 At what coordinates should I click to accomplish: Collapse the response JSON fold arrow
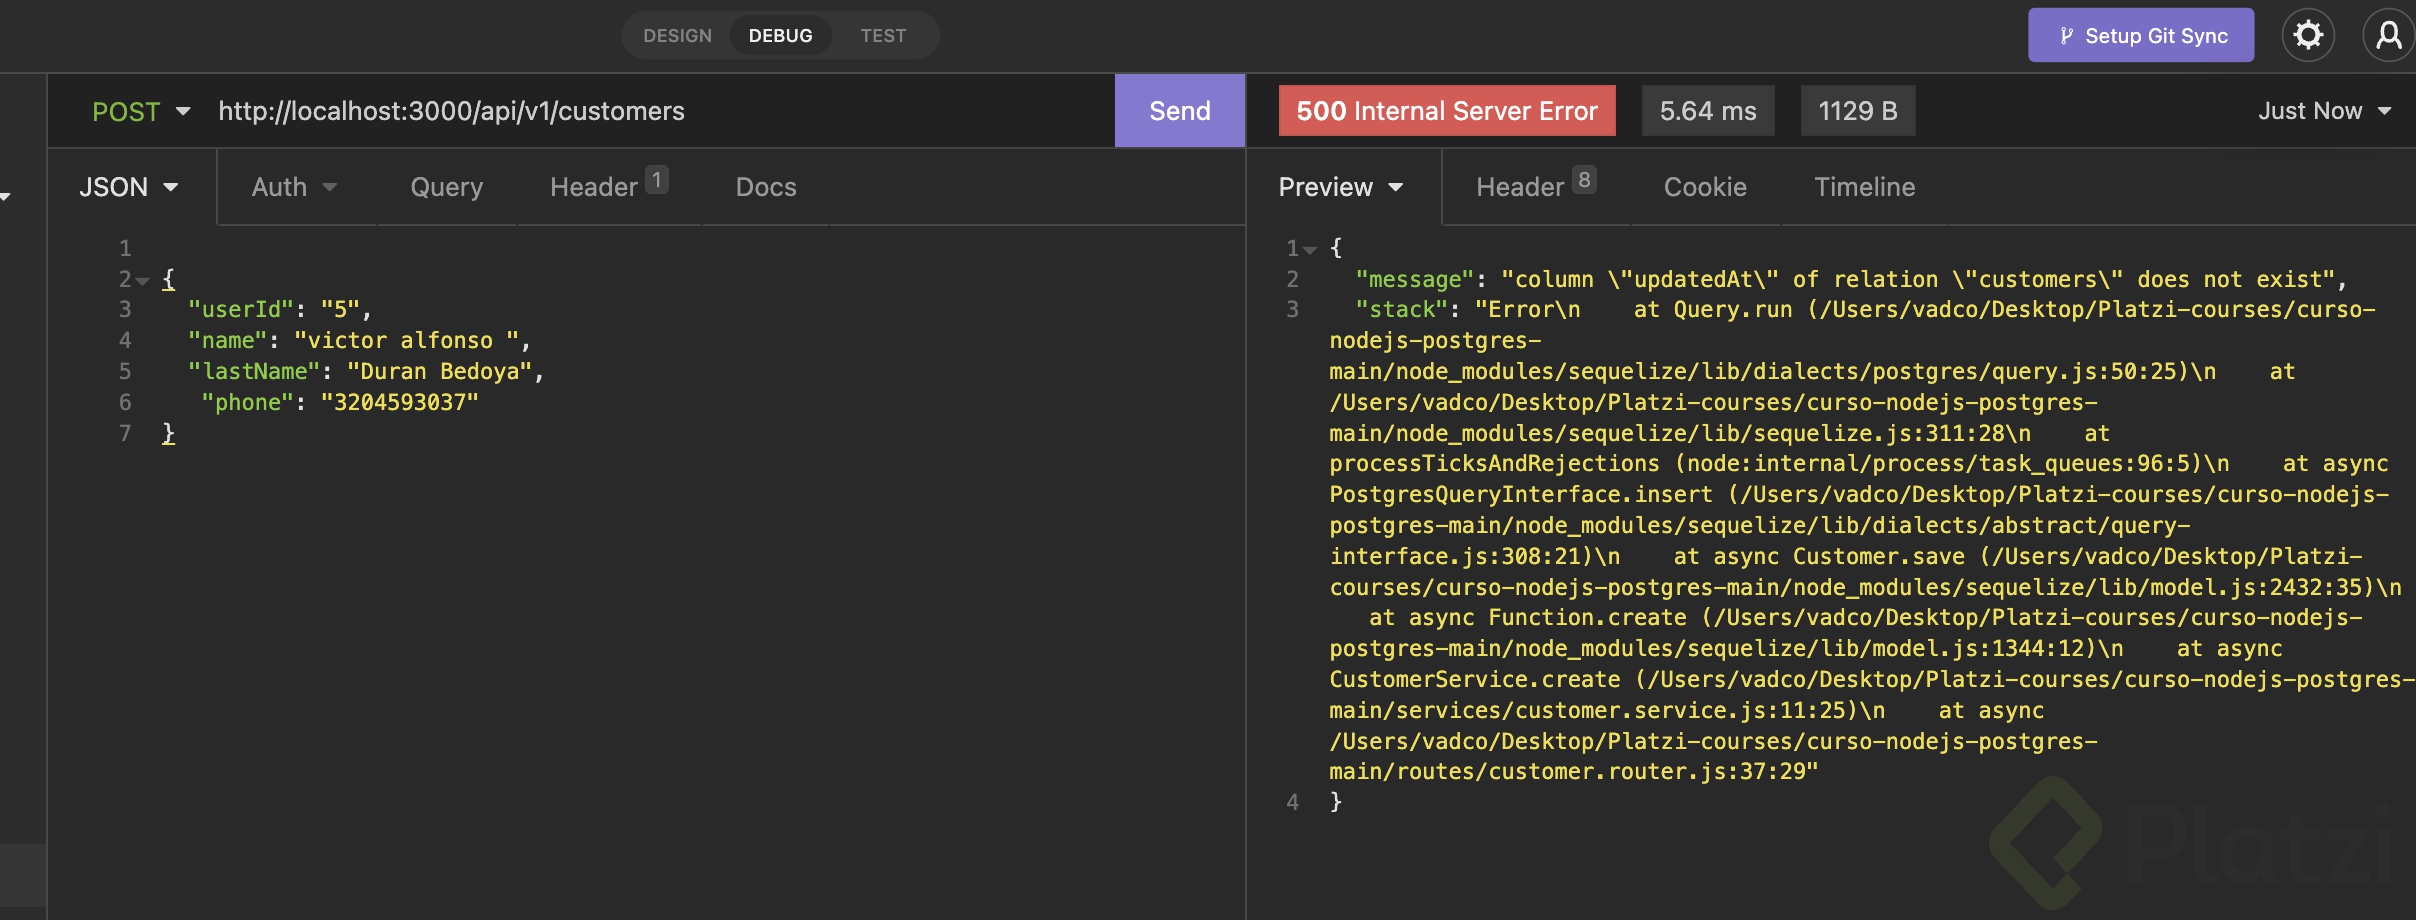pyautogui.click(x=1310, y=250)
